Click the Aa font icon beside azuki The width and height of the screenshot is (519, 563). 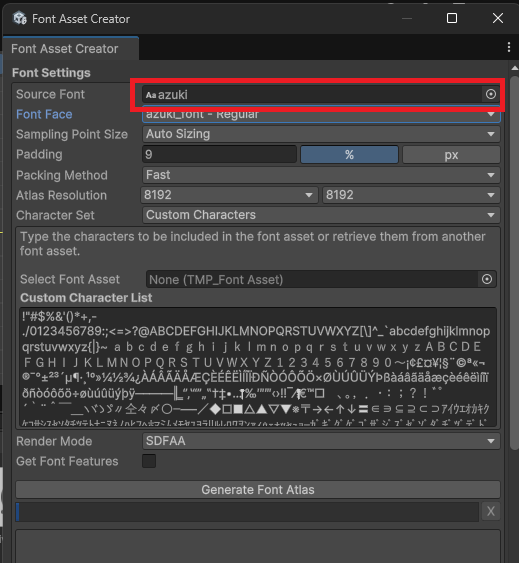pos(151,95)
